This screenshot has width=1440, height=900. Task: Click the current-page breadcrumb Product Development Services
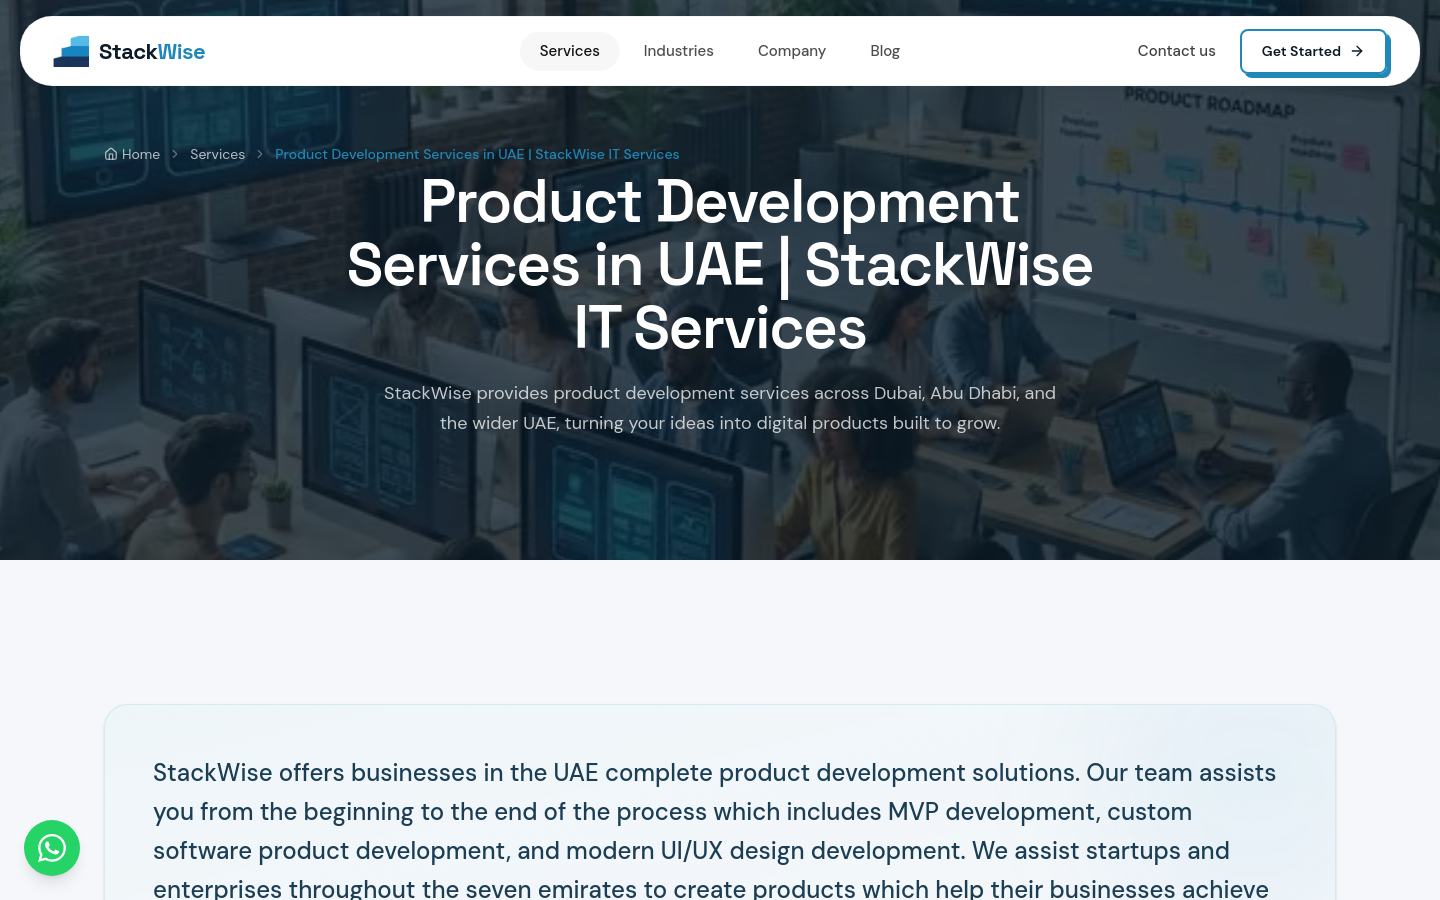pos(477,154)
